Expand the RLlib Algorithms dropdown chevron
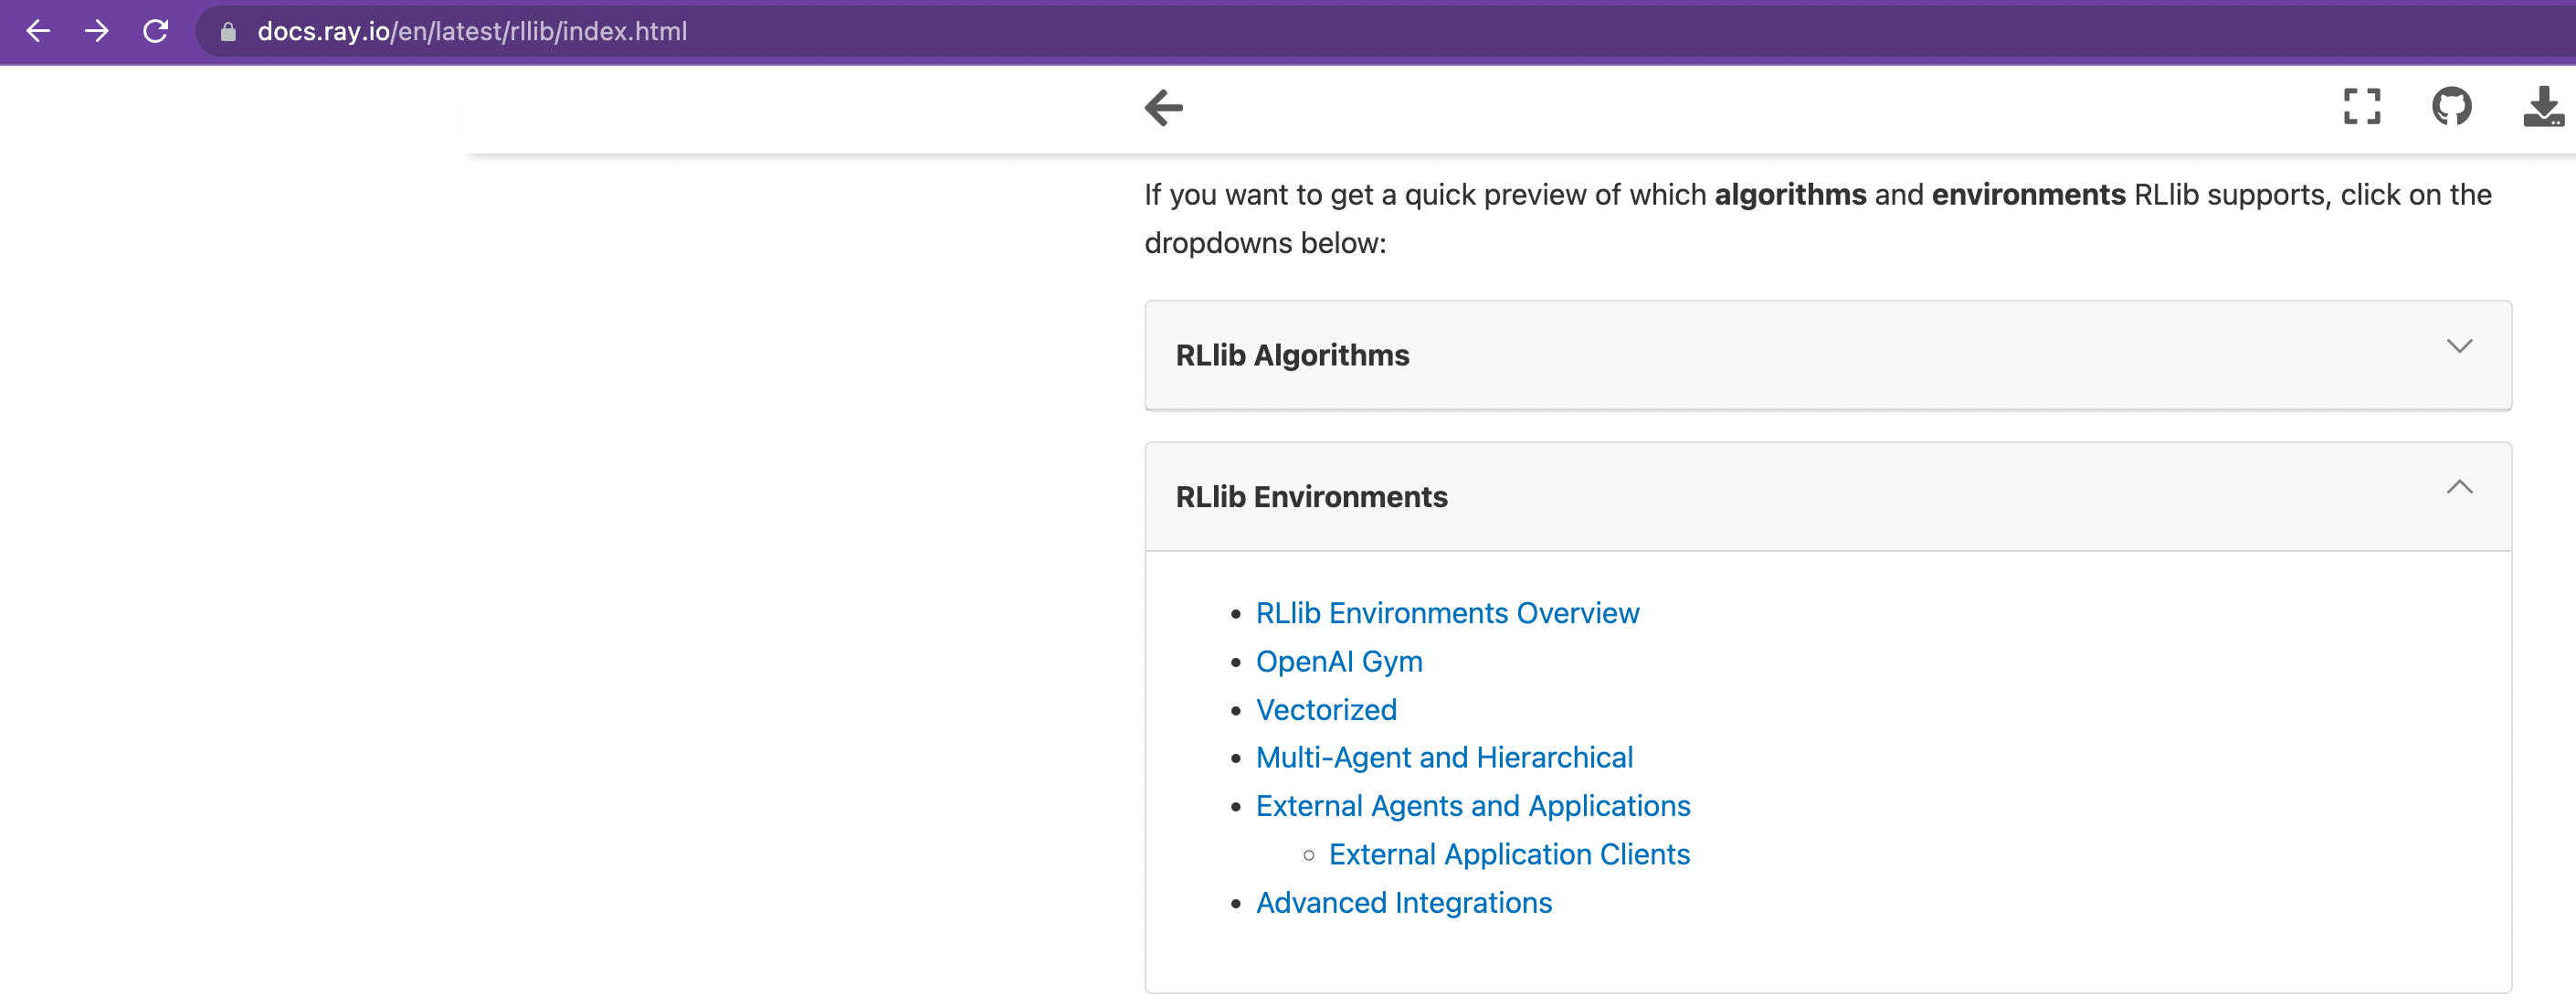This screenshot has width=2576, height=1007. 2459,346
